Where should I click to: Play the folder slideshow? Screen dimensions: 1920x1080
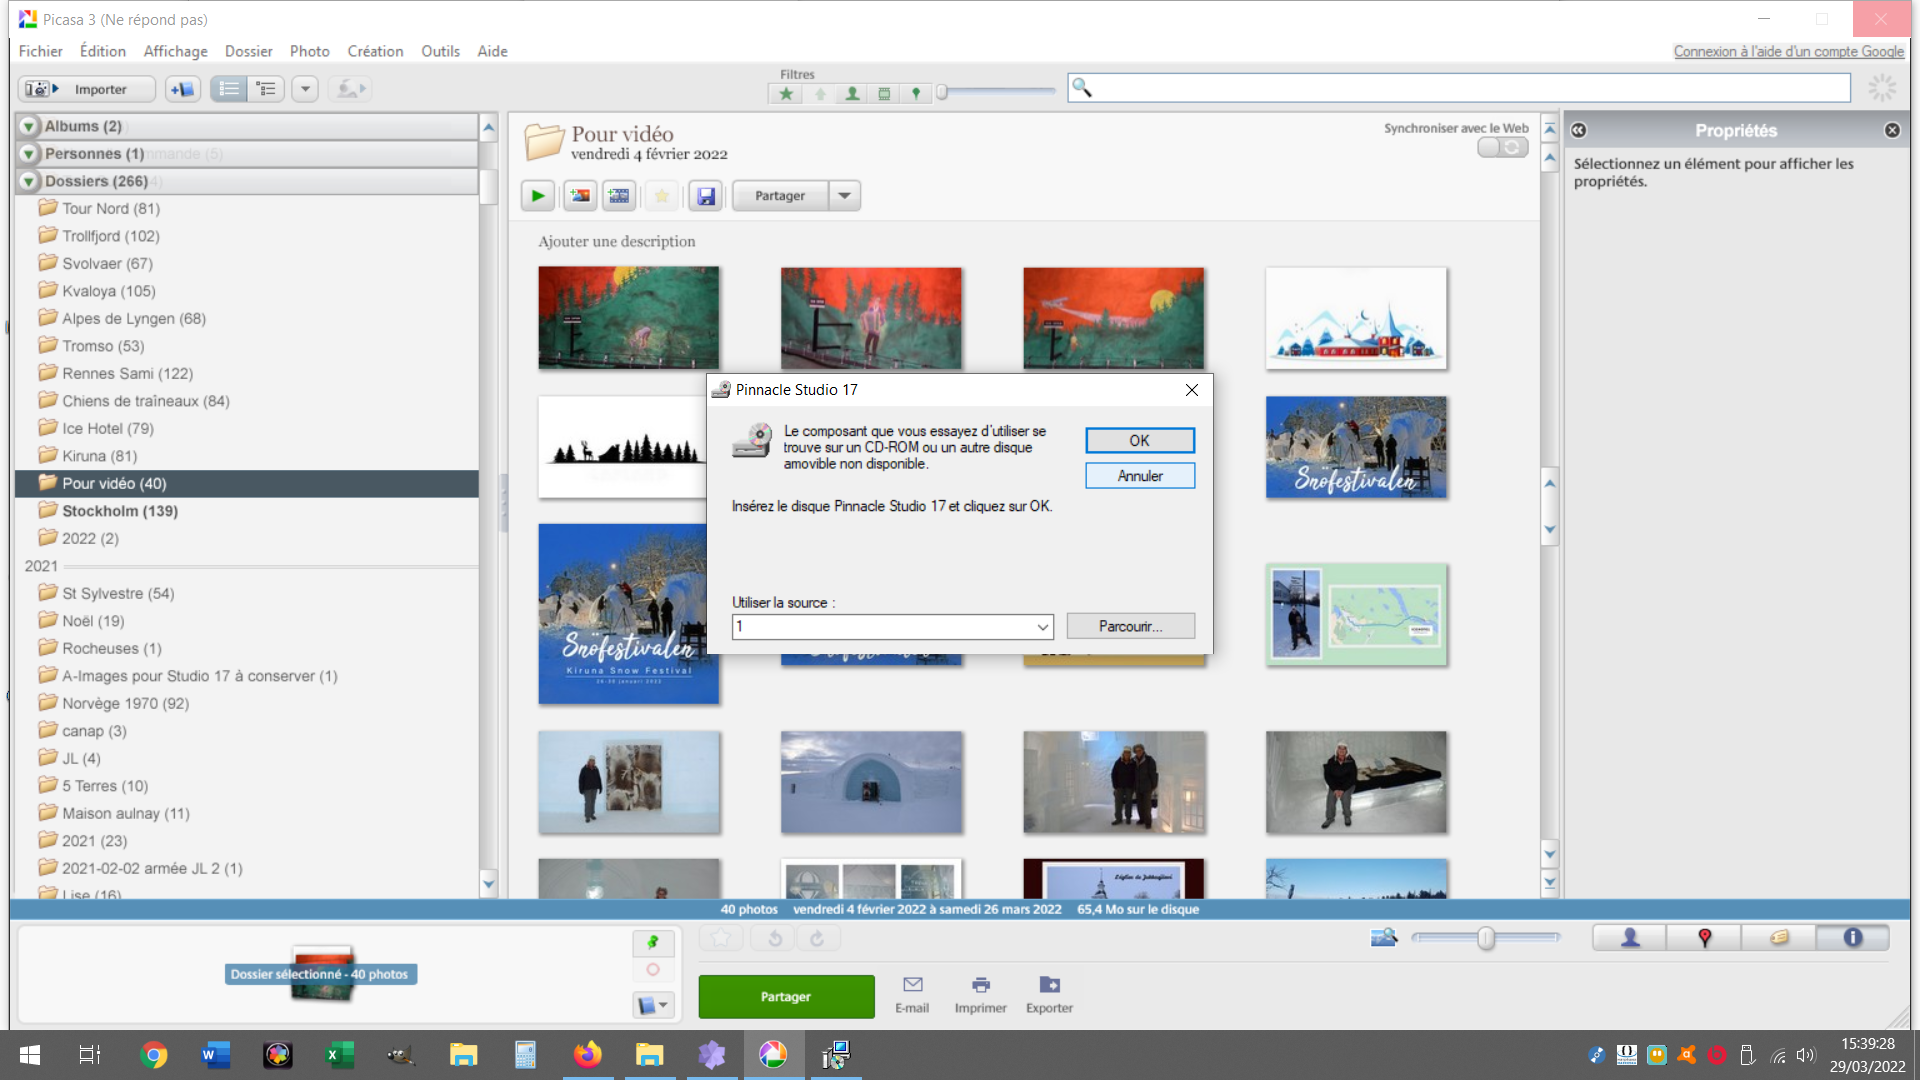(x=538, y=196)
